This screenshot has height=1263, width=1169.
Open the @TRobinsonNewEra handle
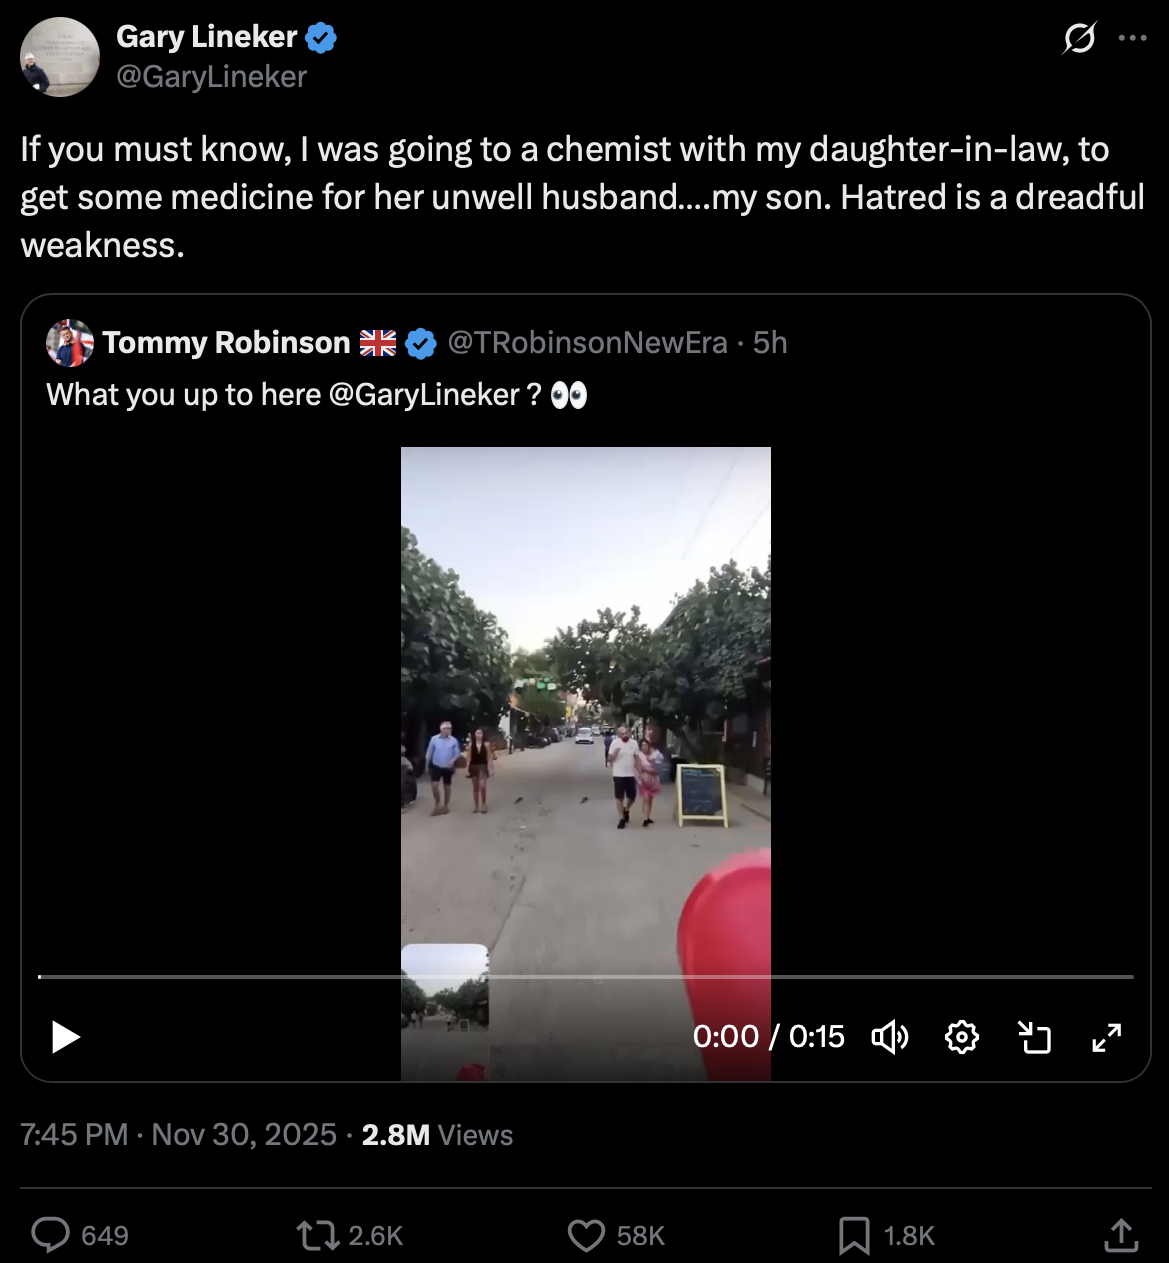(x=588, y=343)
